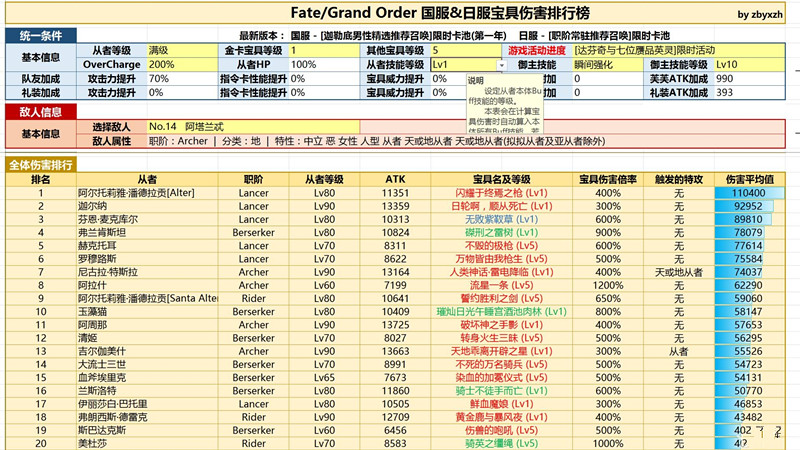The width and height of the screenshot is (800, 450).
Task: Select damage value 54723
Action: click(748, 364)
